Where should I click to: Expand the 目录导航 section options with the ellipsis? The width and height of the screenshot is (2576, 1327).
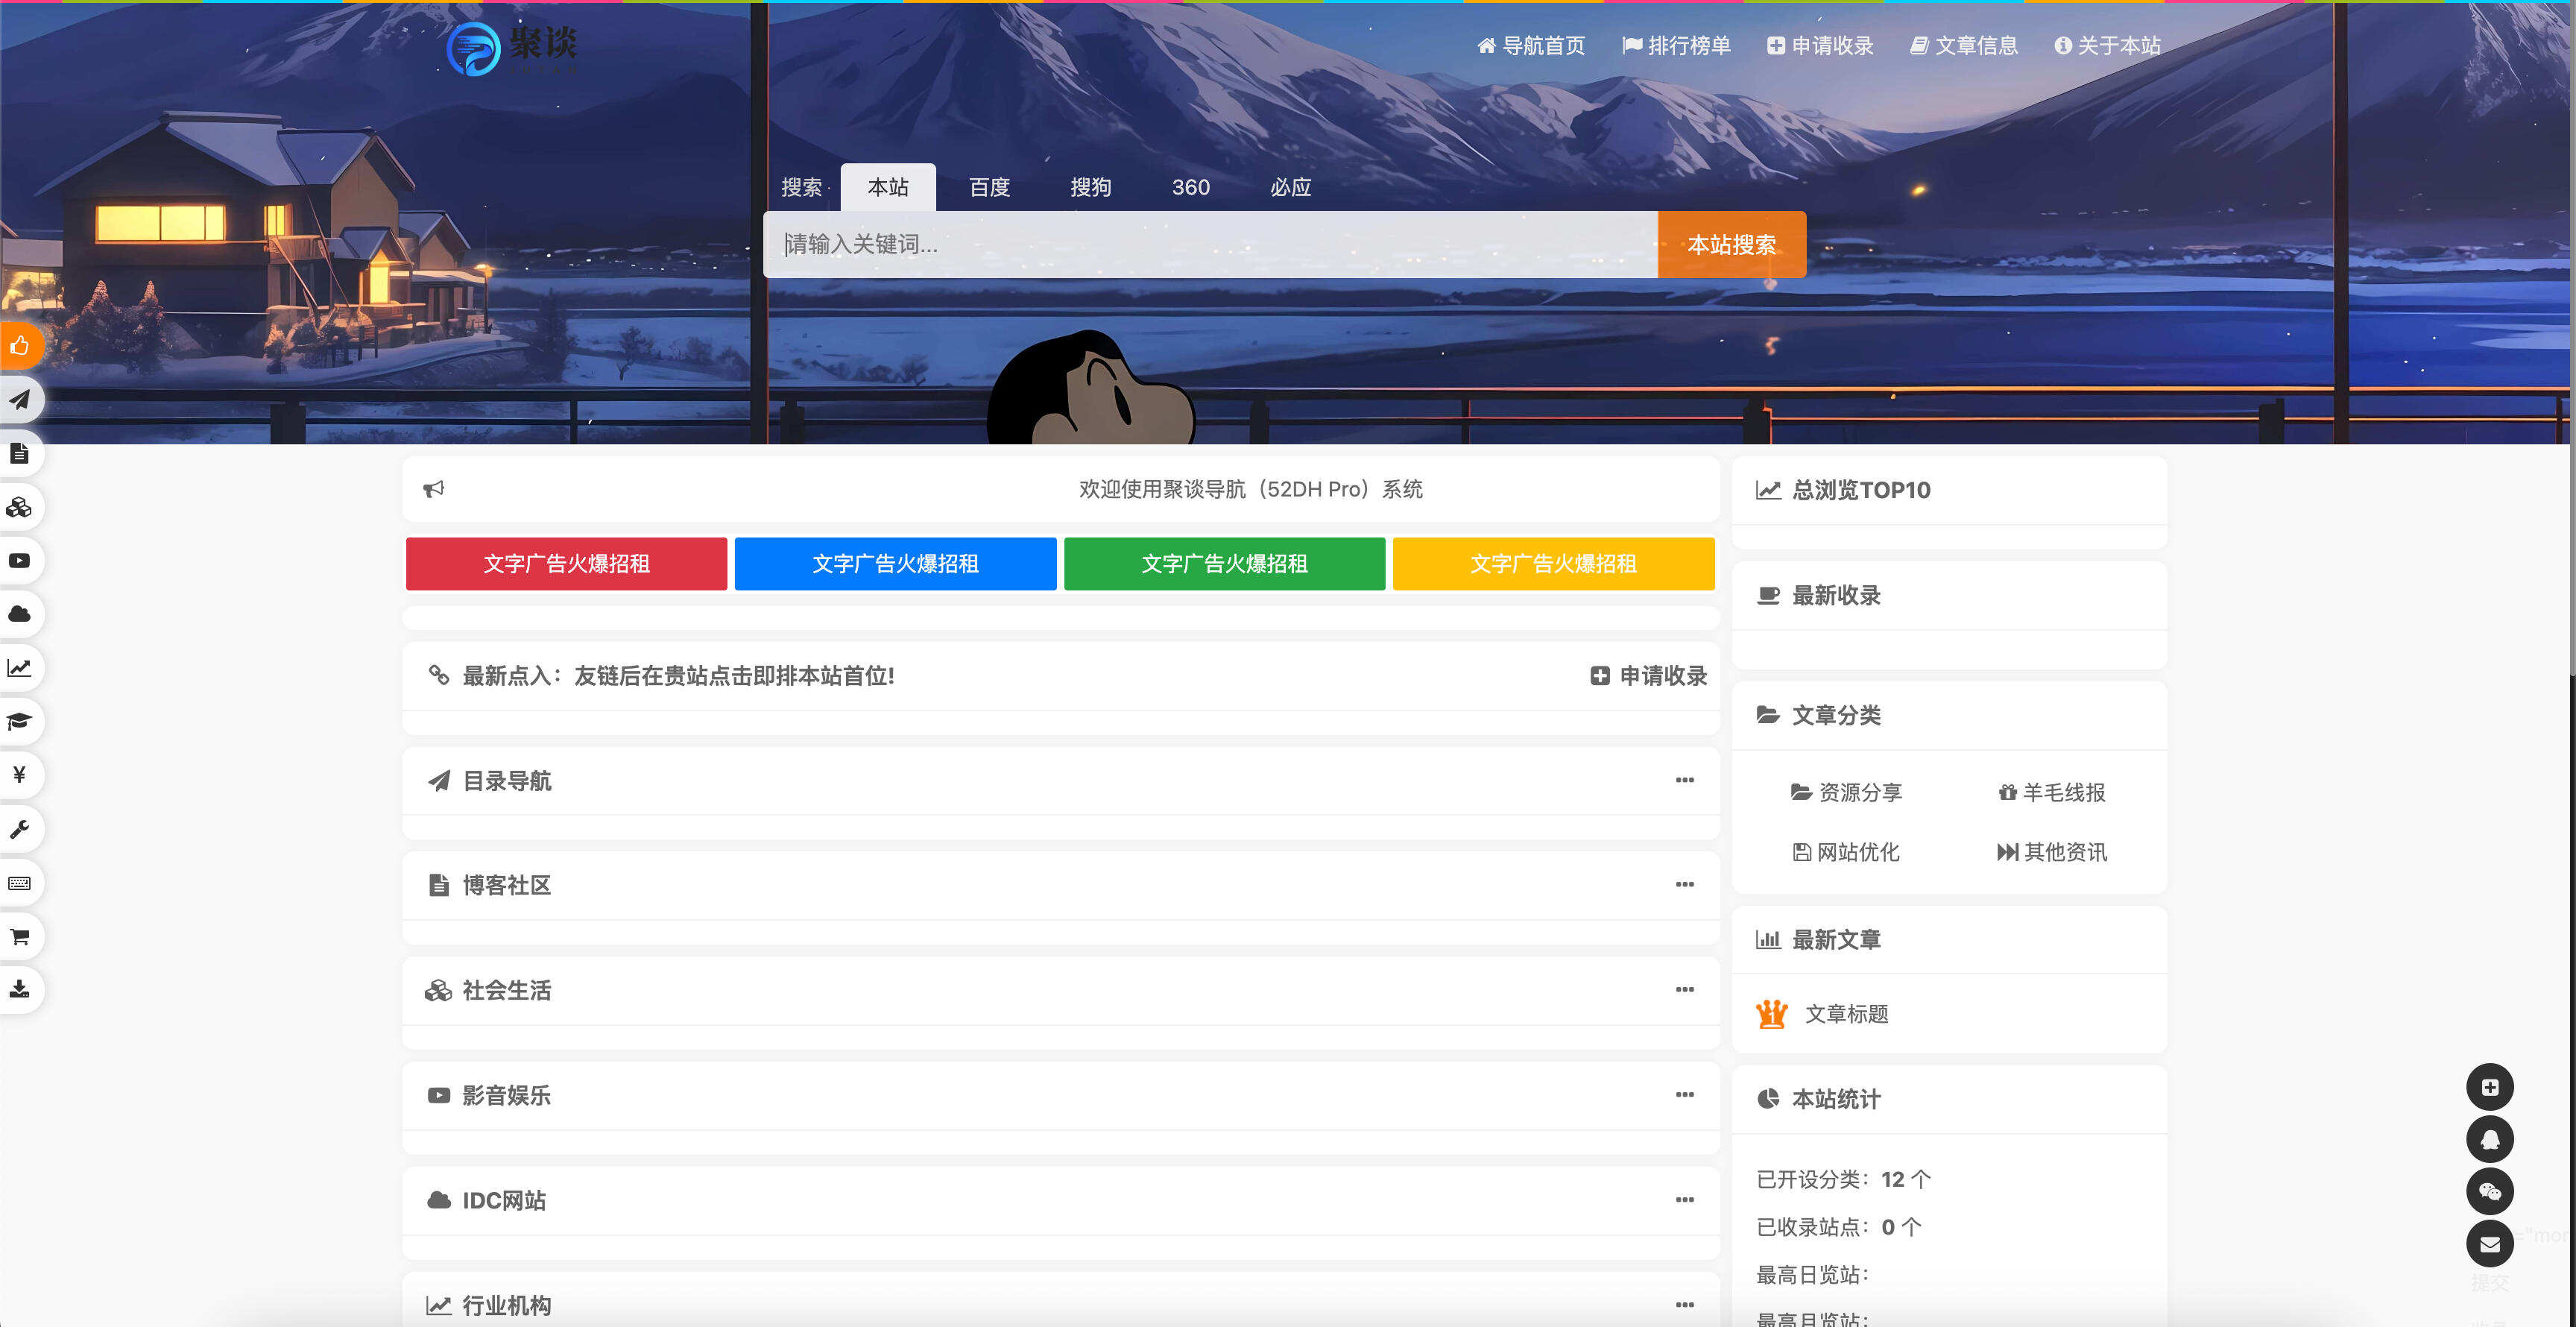[1685, 781]
